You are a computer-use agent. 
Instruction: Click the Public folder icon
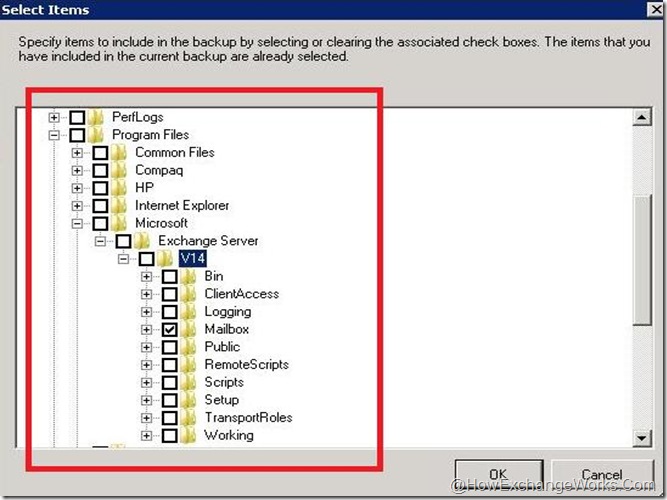pyautogui.click(x=188, y=347)
